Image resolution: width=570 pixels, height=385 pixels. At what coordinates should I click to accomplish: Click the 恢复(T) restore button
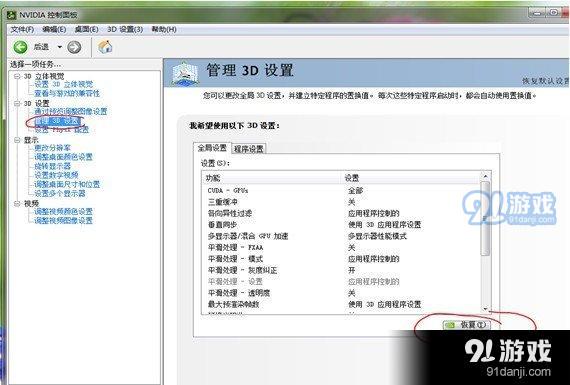coord(466,325)
